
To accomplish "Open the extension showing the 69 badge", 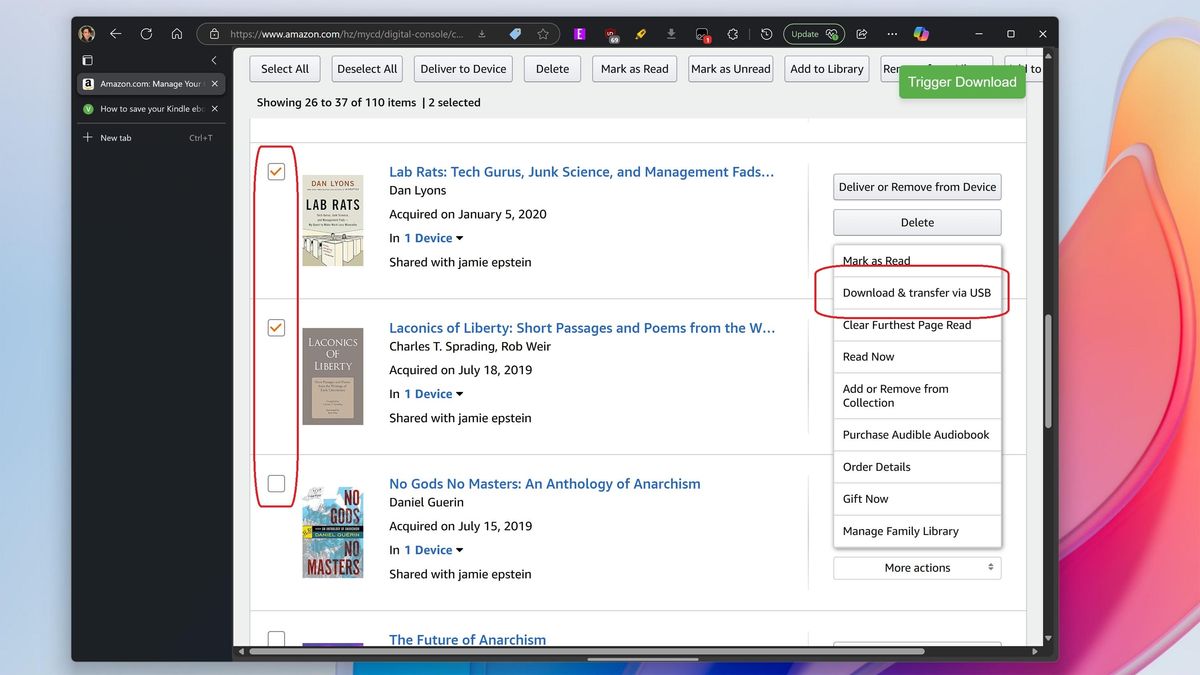I will pos(610,34).
